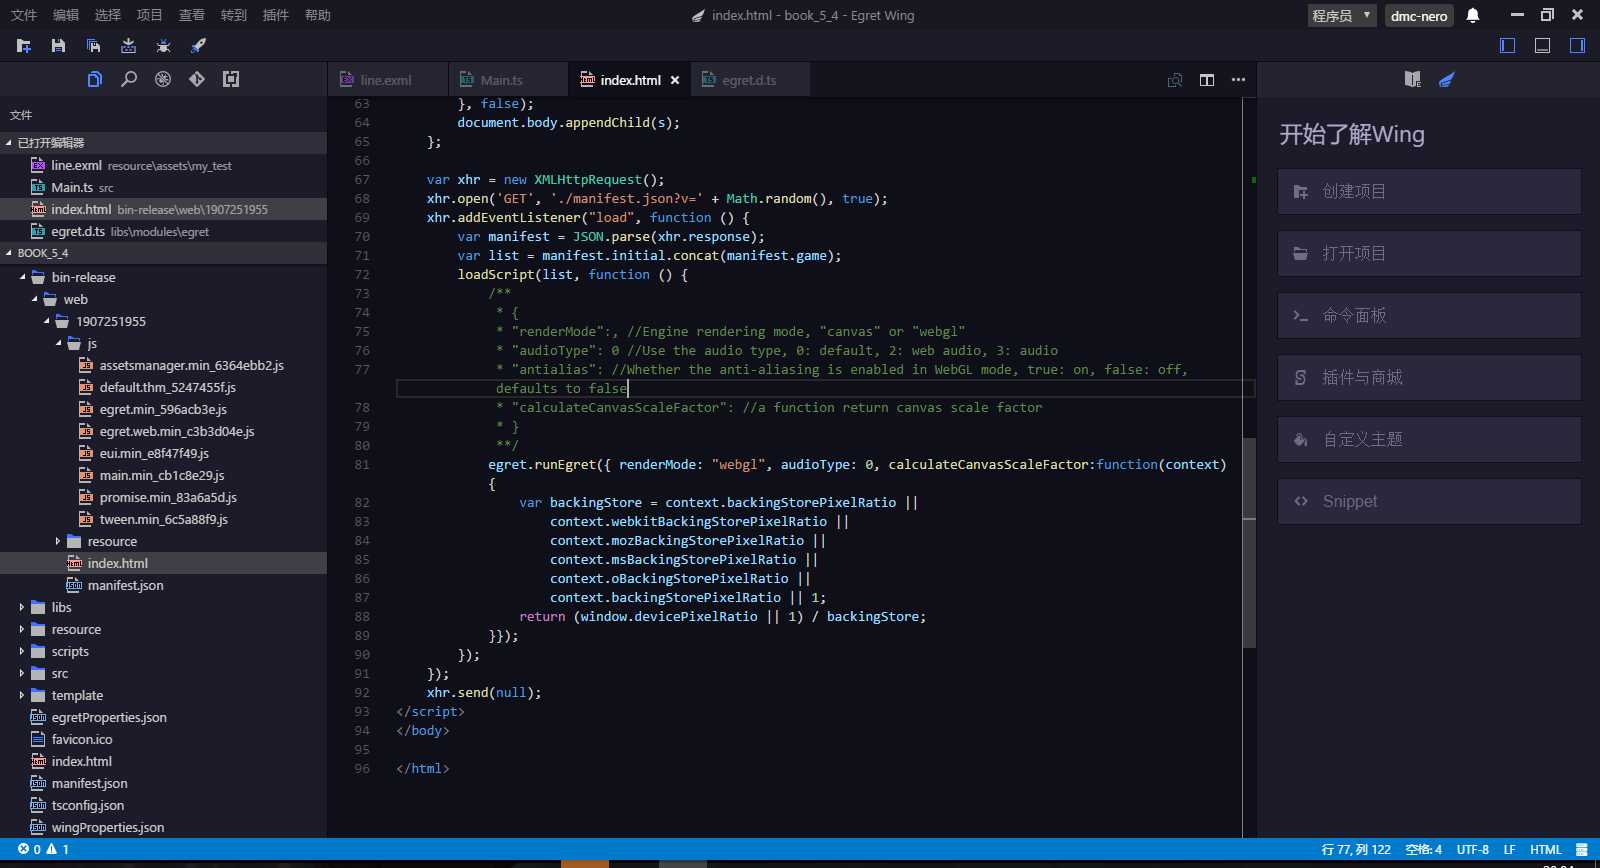This screenshot has width=1600, height=868.
Task: Click the 创建项目 button
Action: 1429,191
